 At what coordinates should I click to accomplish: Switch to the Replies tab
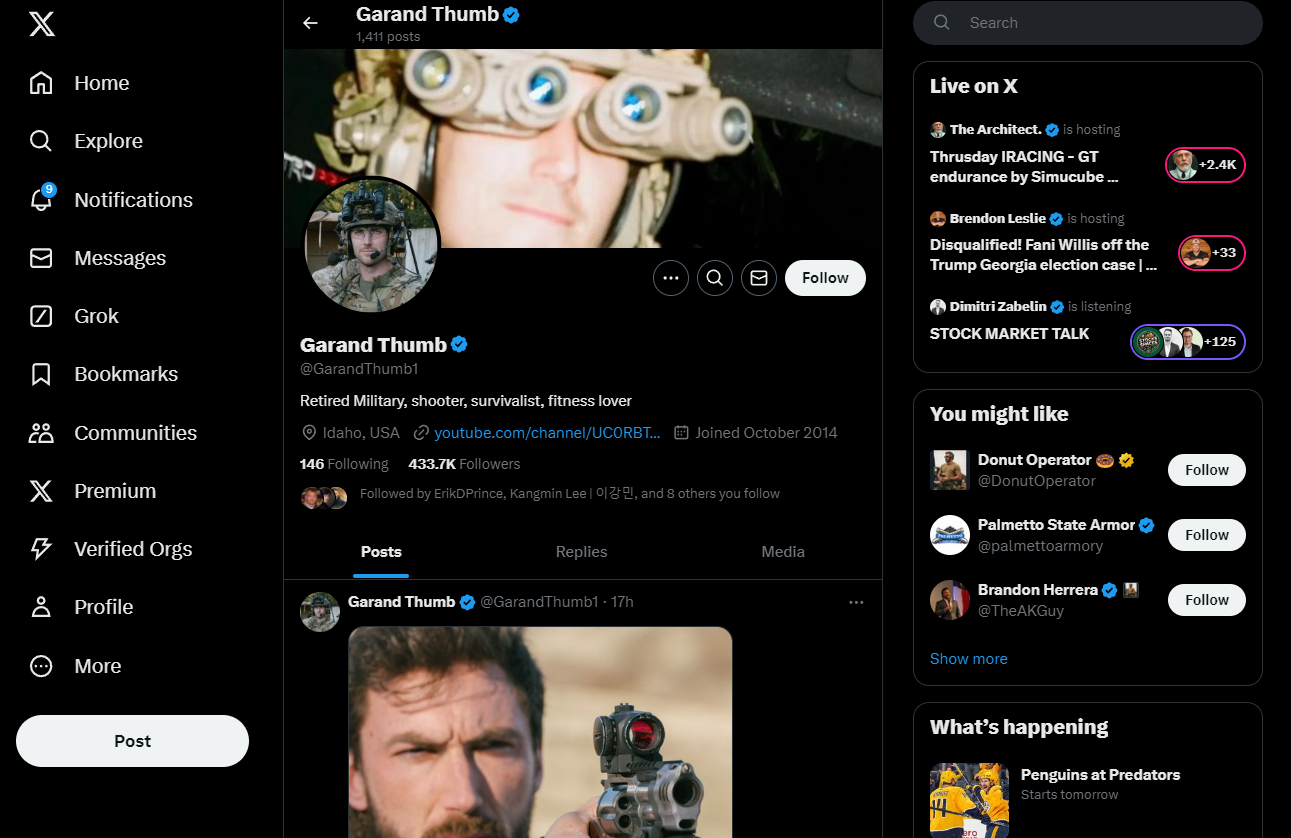(x=581, y=552)
